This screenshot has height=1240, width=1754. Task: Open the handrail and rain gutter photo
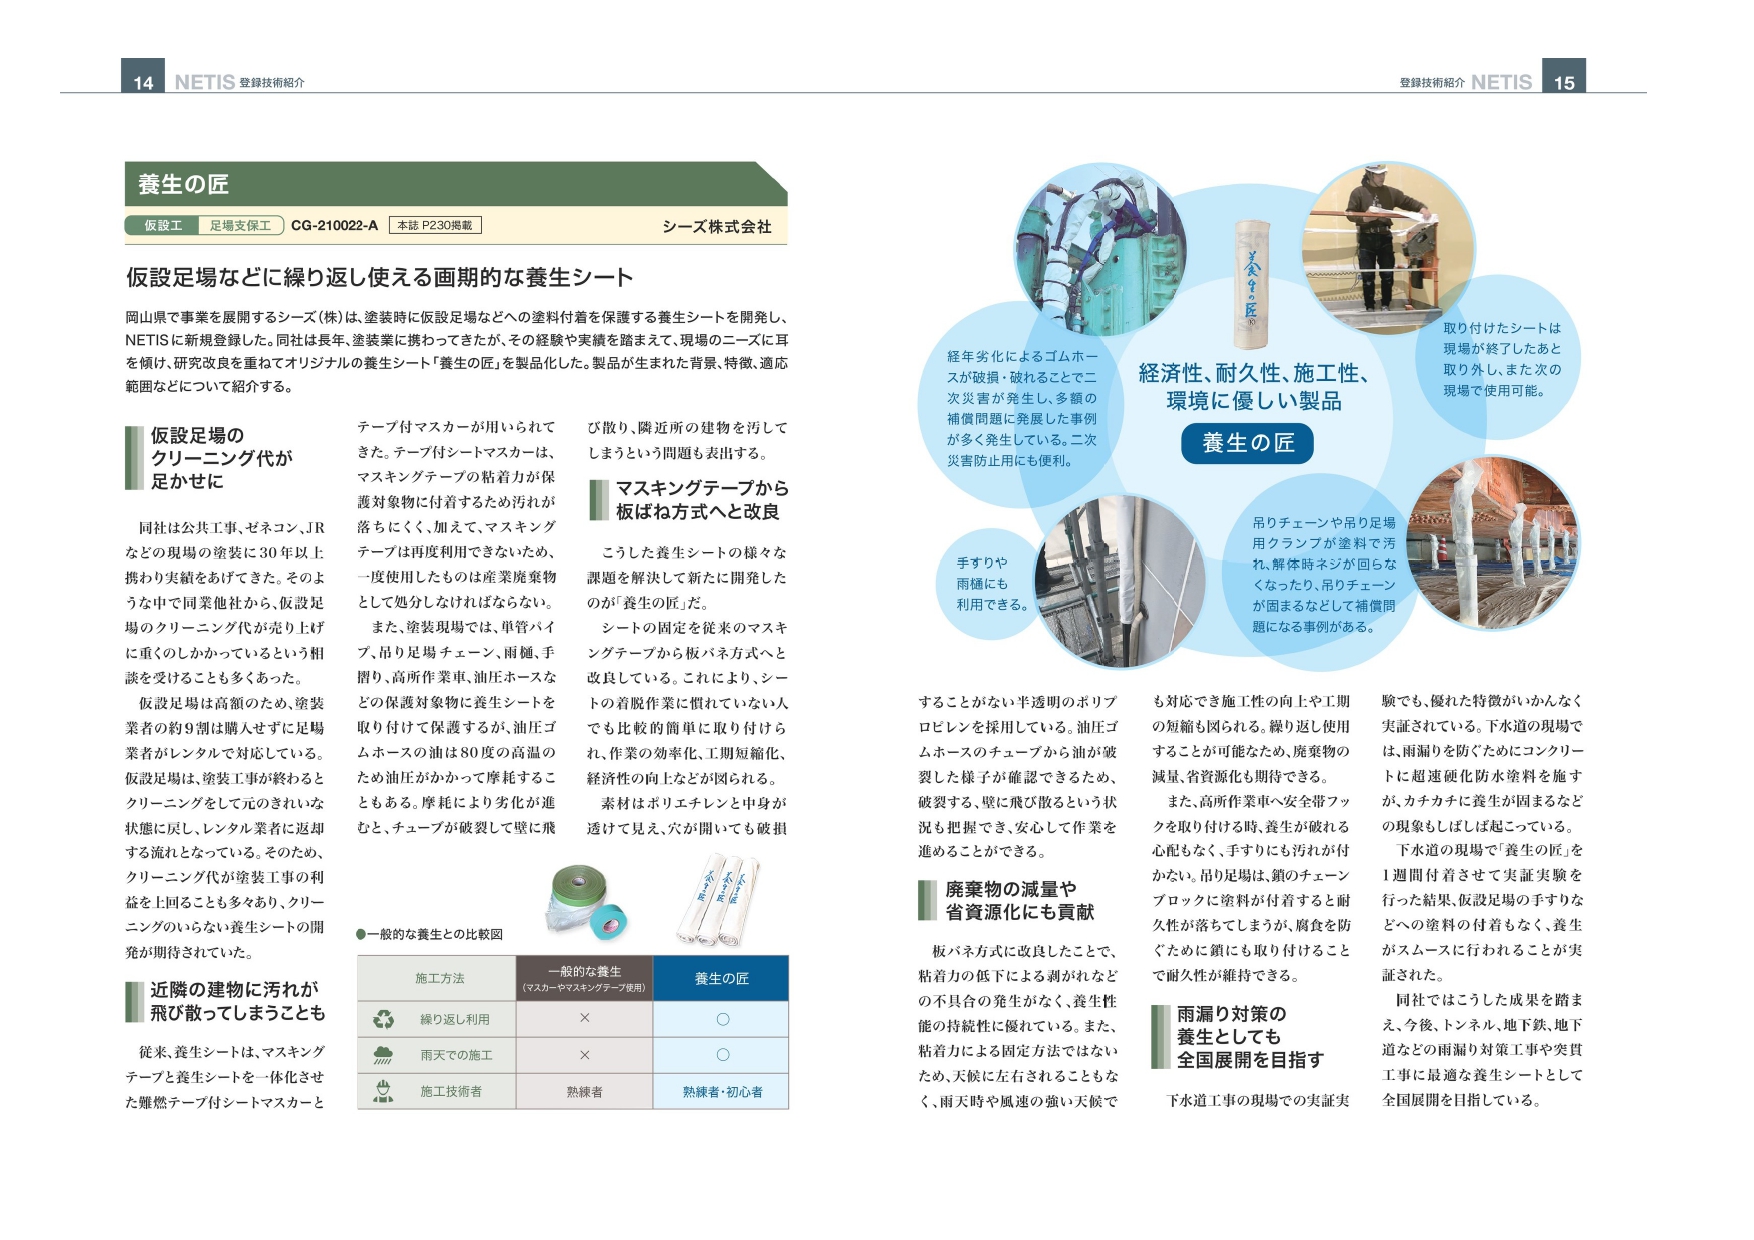[1120, 582]
